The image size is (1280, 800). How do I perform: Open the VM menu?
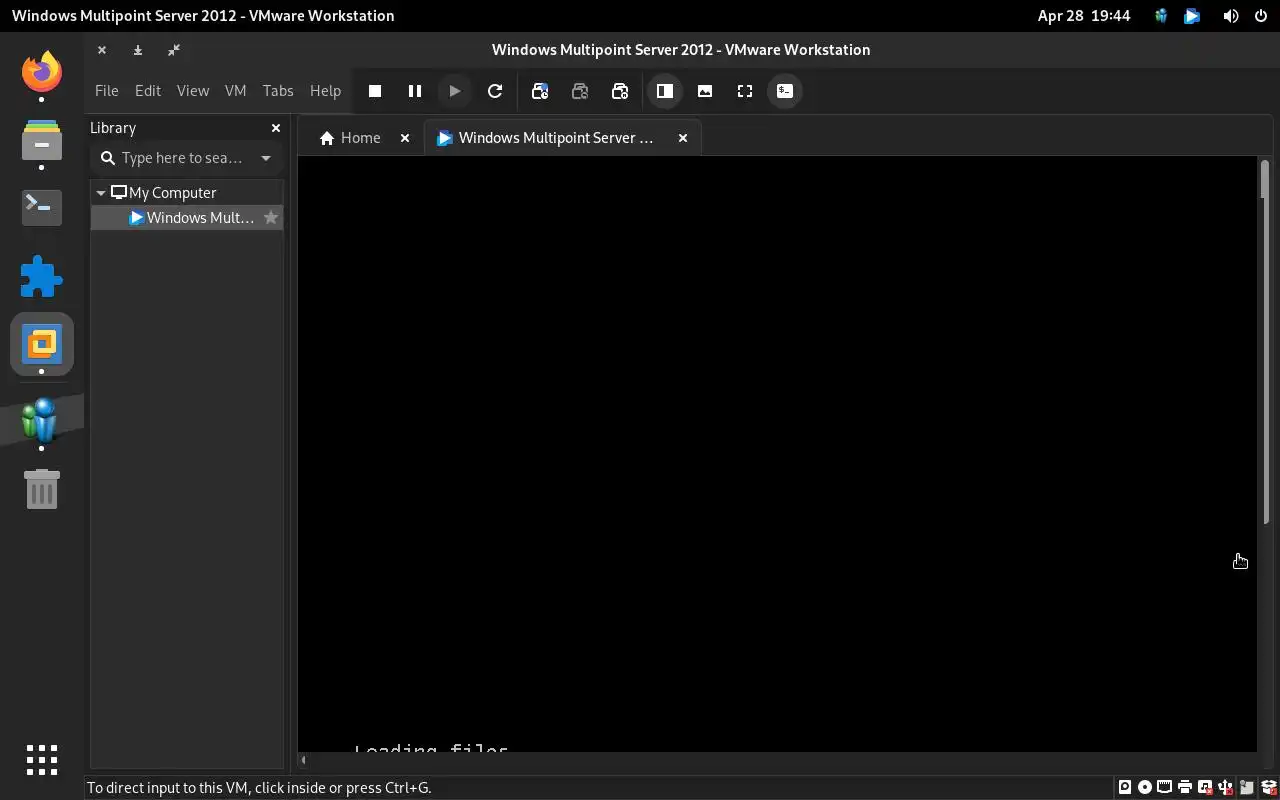click(x=235, y=90)
